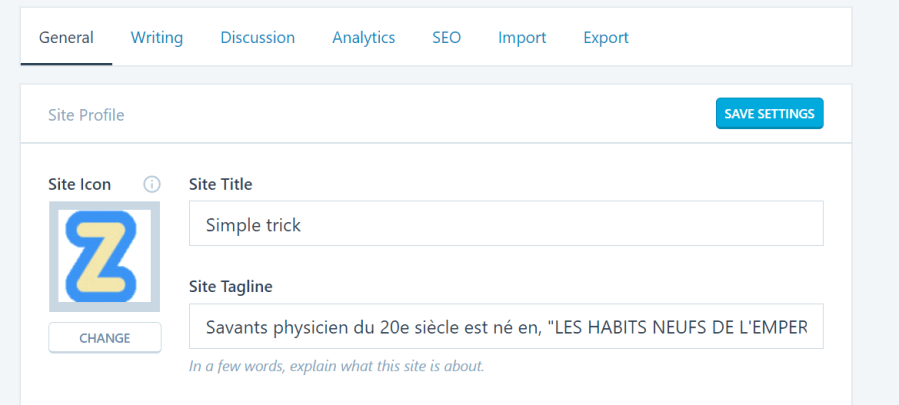Open the Export tab
Viewport: 899px width, 405px height.
pyautogui.click(x=606, y=38)
